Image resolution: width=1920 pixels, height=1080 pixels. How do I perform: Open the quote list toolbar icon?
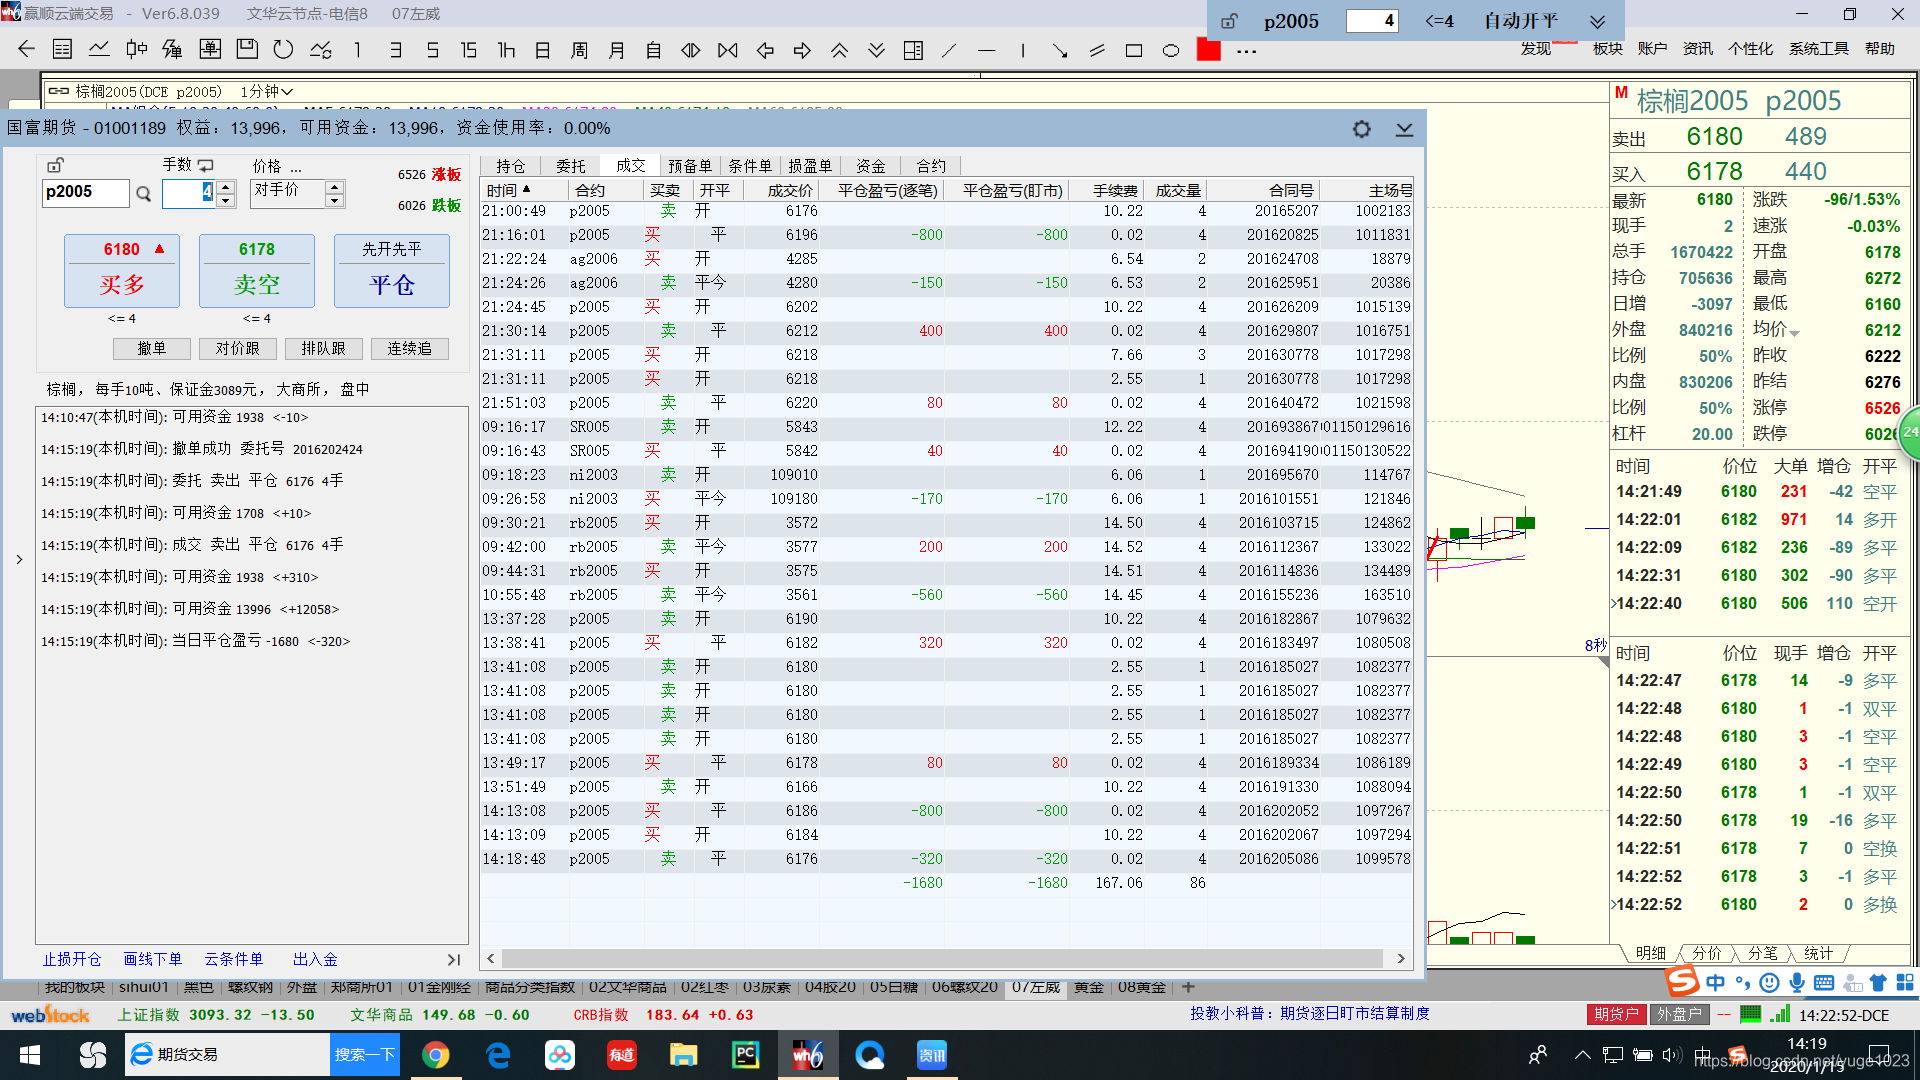pyautogui.click(x=62, y=49)
